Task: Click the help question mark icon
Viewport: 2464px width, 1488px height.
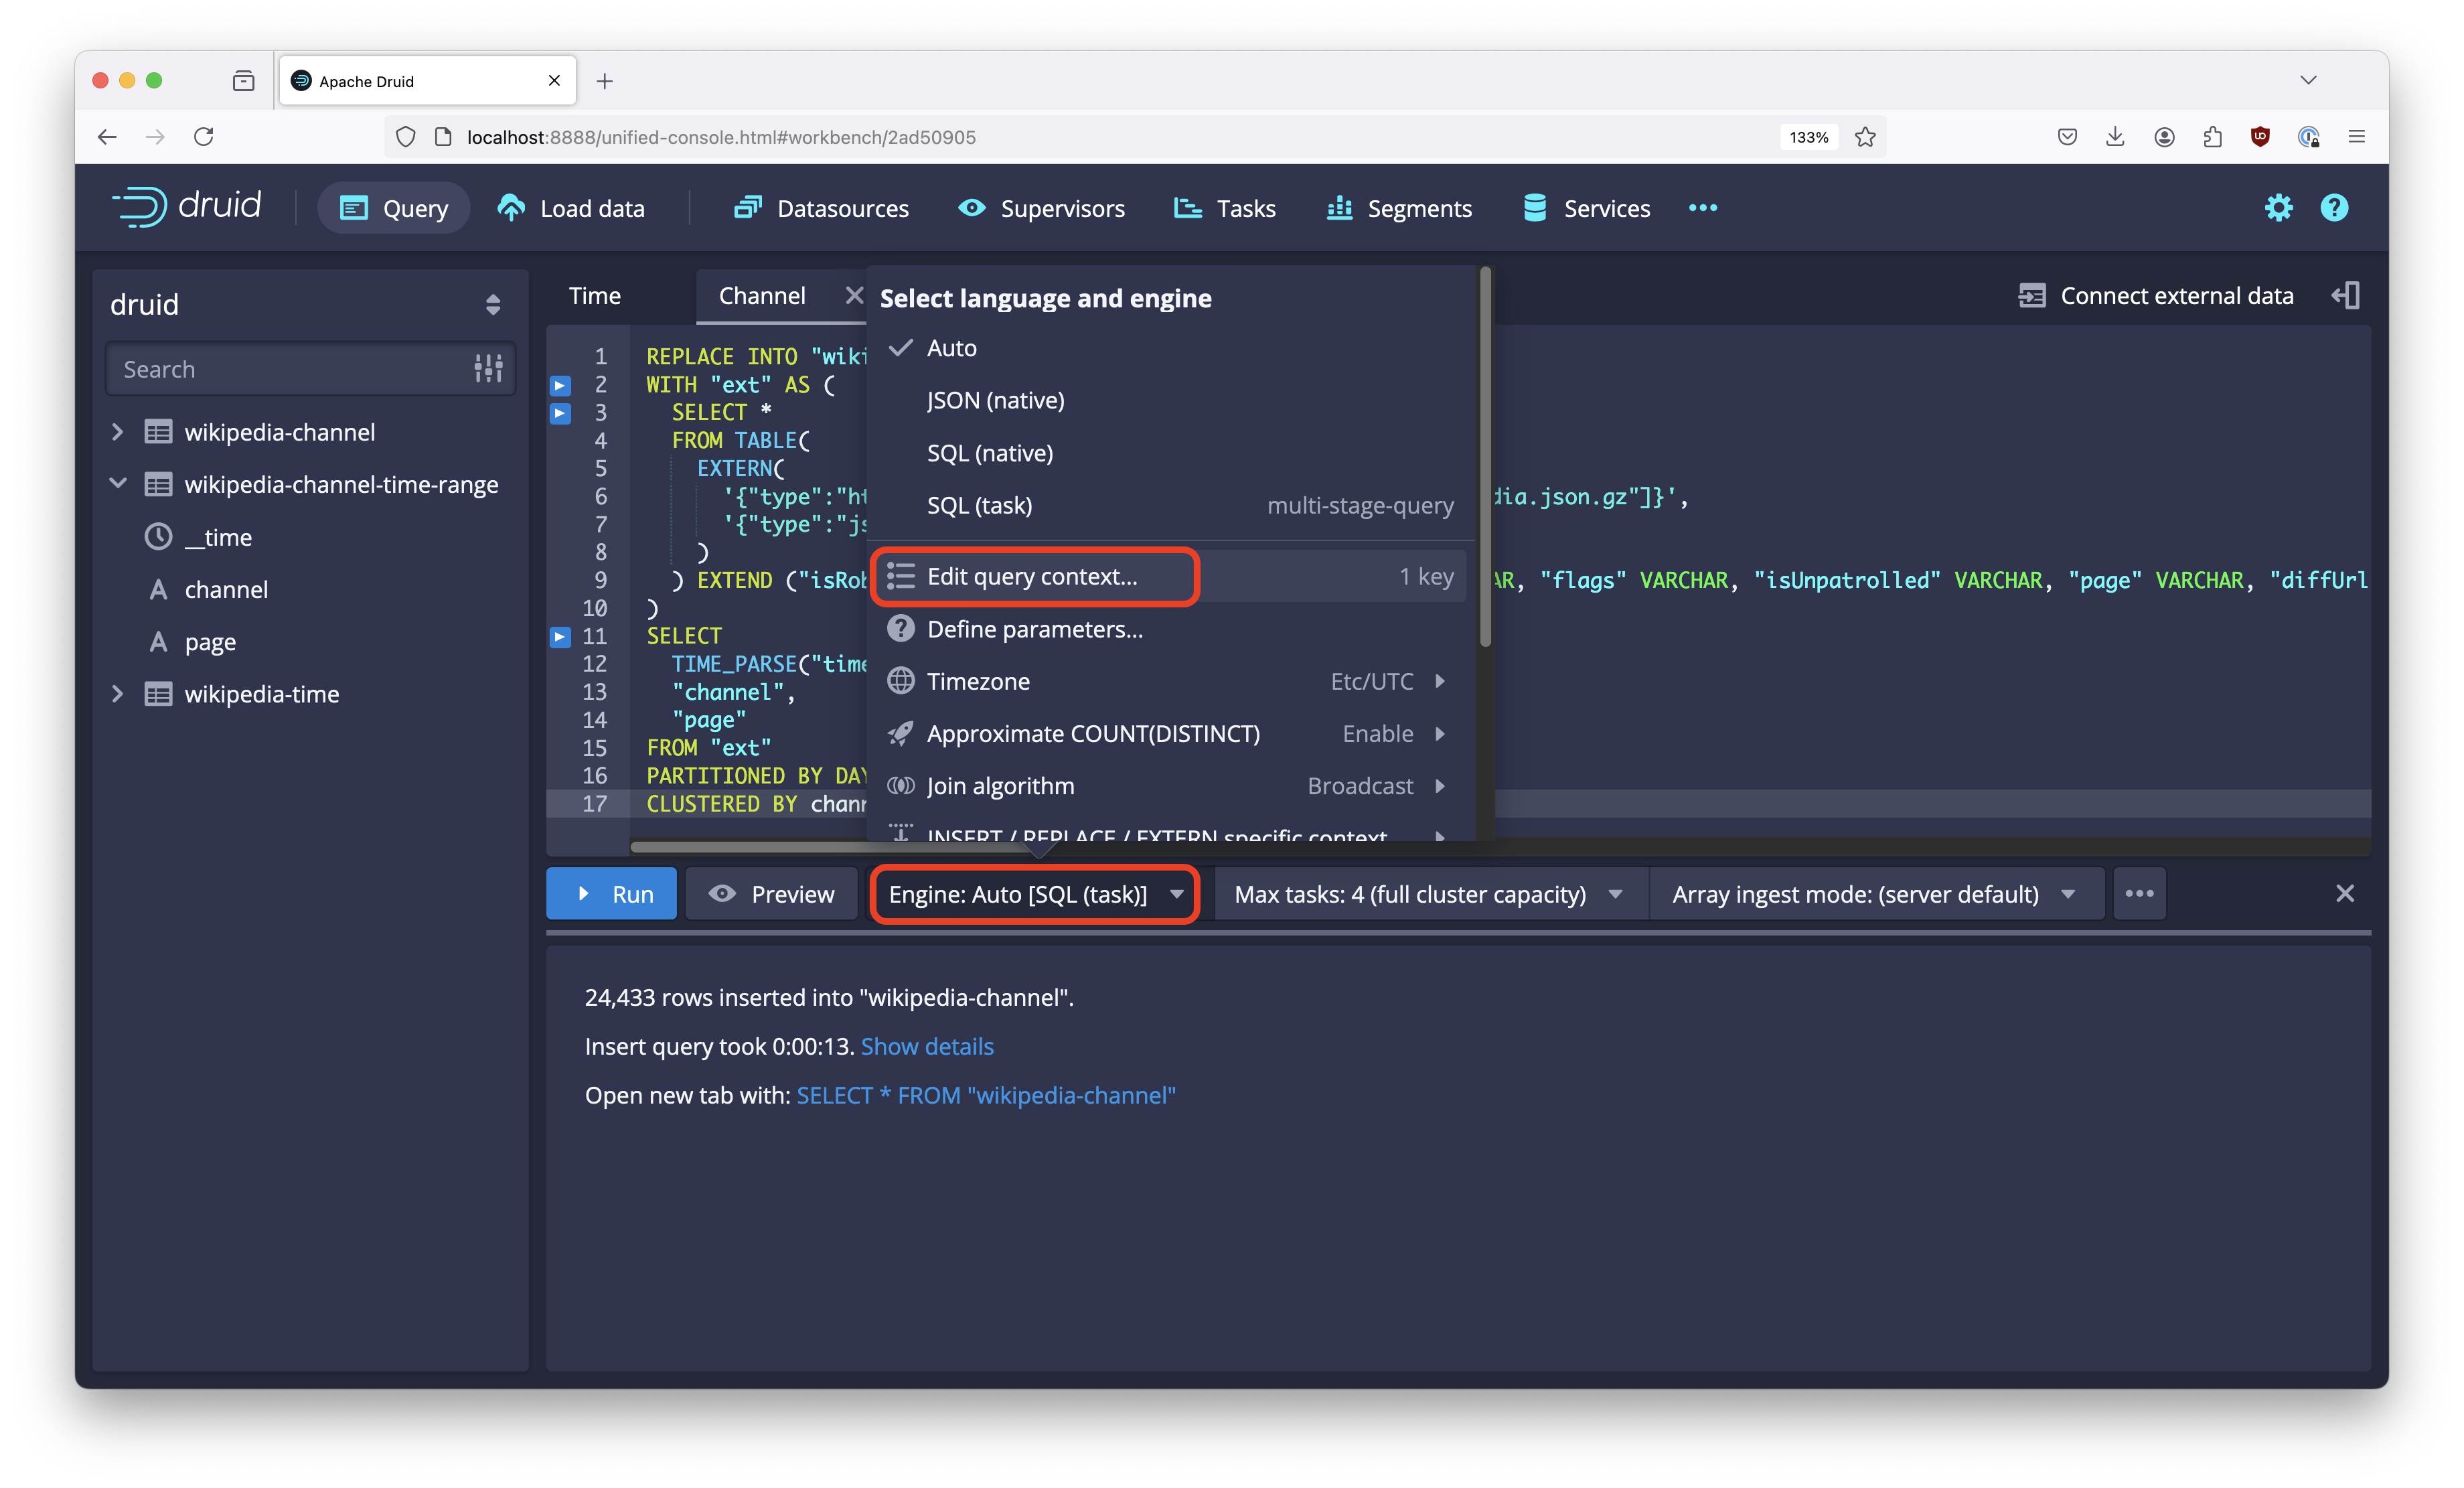Action: [x=2334, y=208]
